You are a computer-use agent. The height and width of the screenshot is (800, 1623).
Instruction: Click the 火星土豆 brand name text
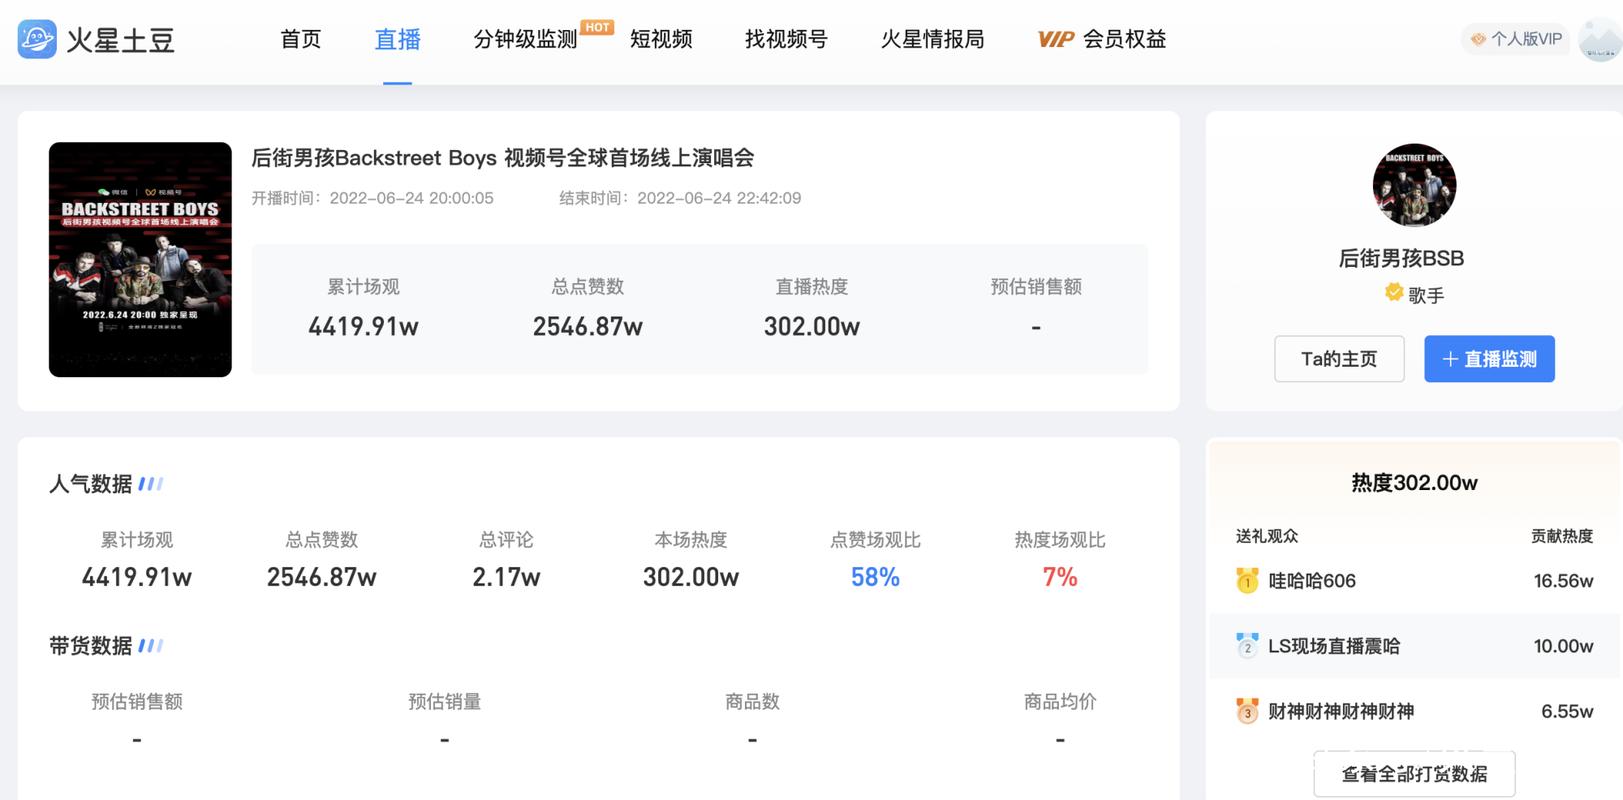[121, 40]
